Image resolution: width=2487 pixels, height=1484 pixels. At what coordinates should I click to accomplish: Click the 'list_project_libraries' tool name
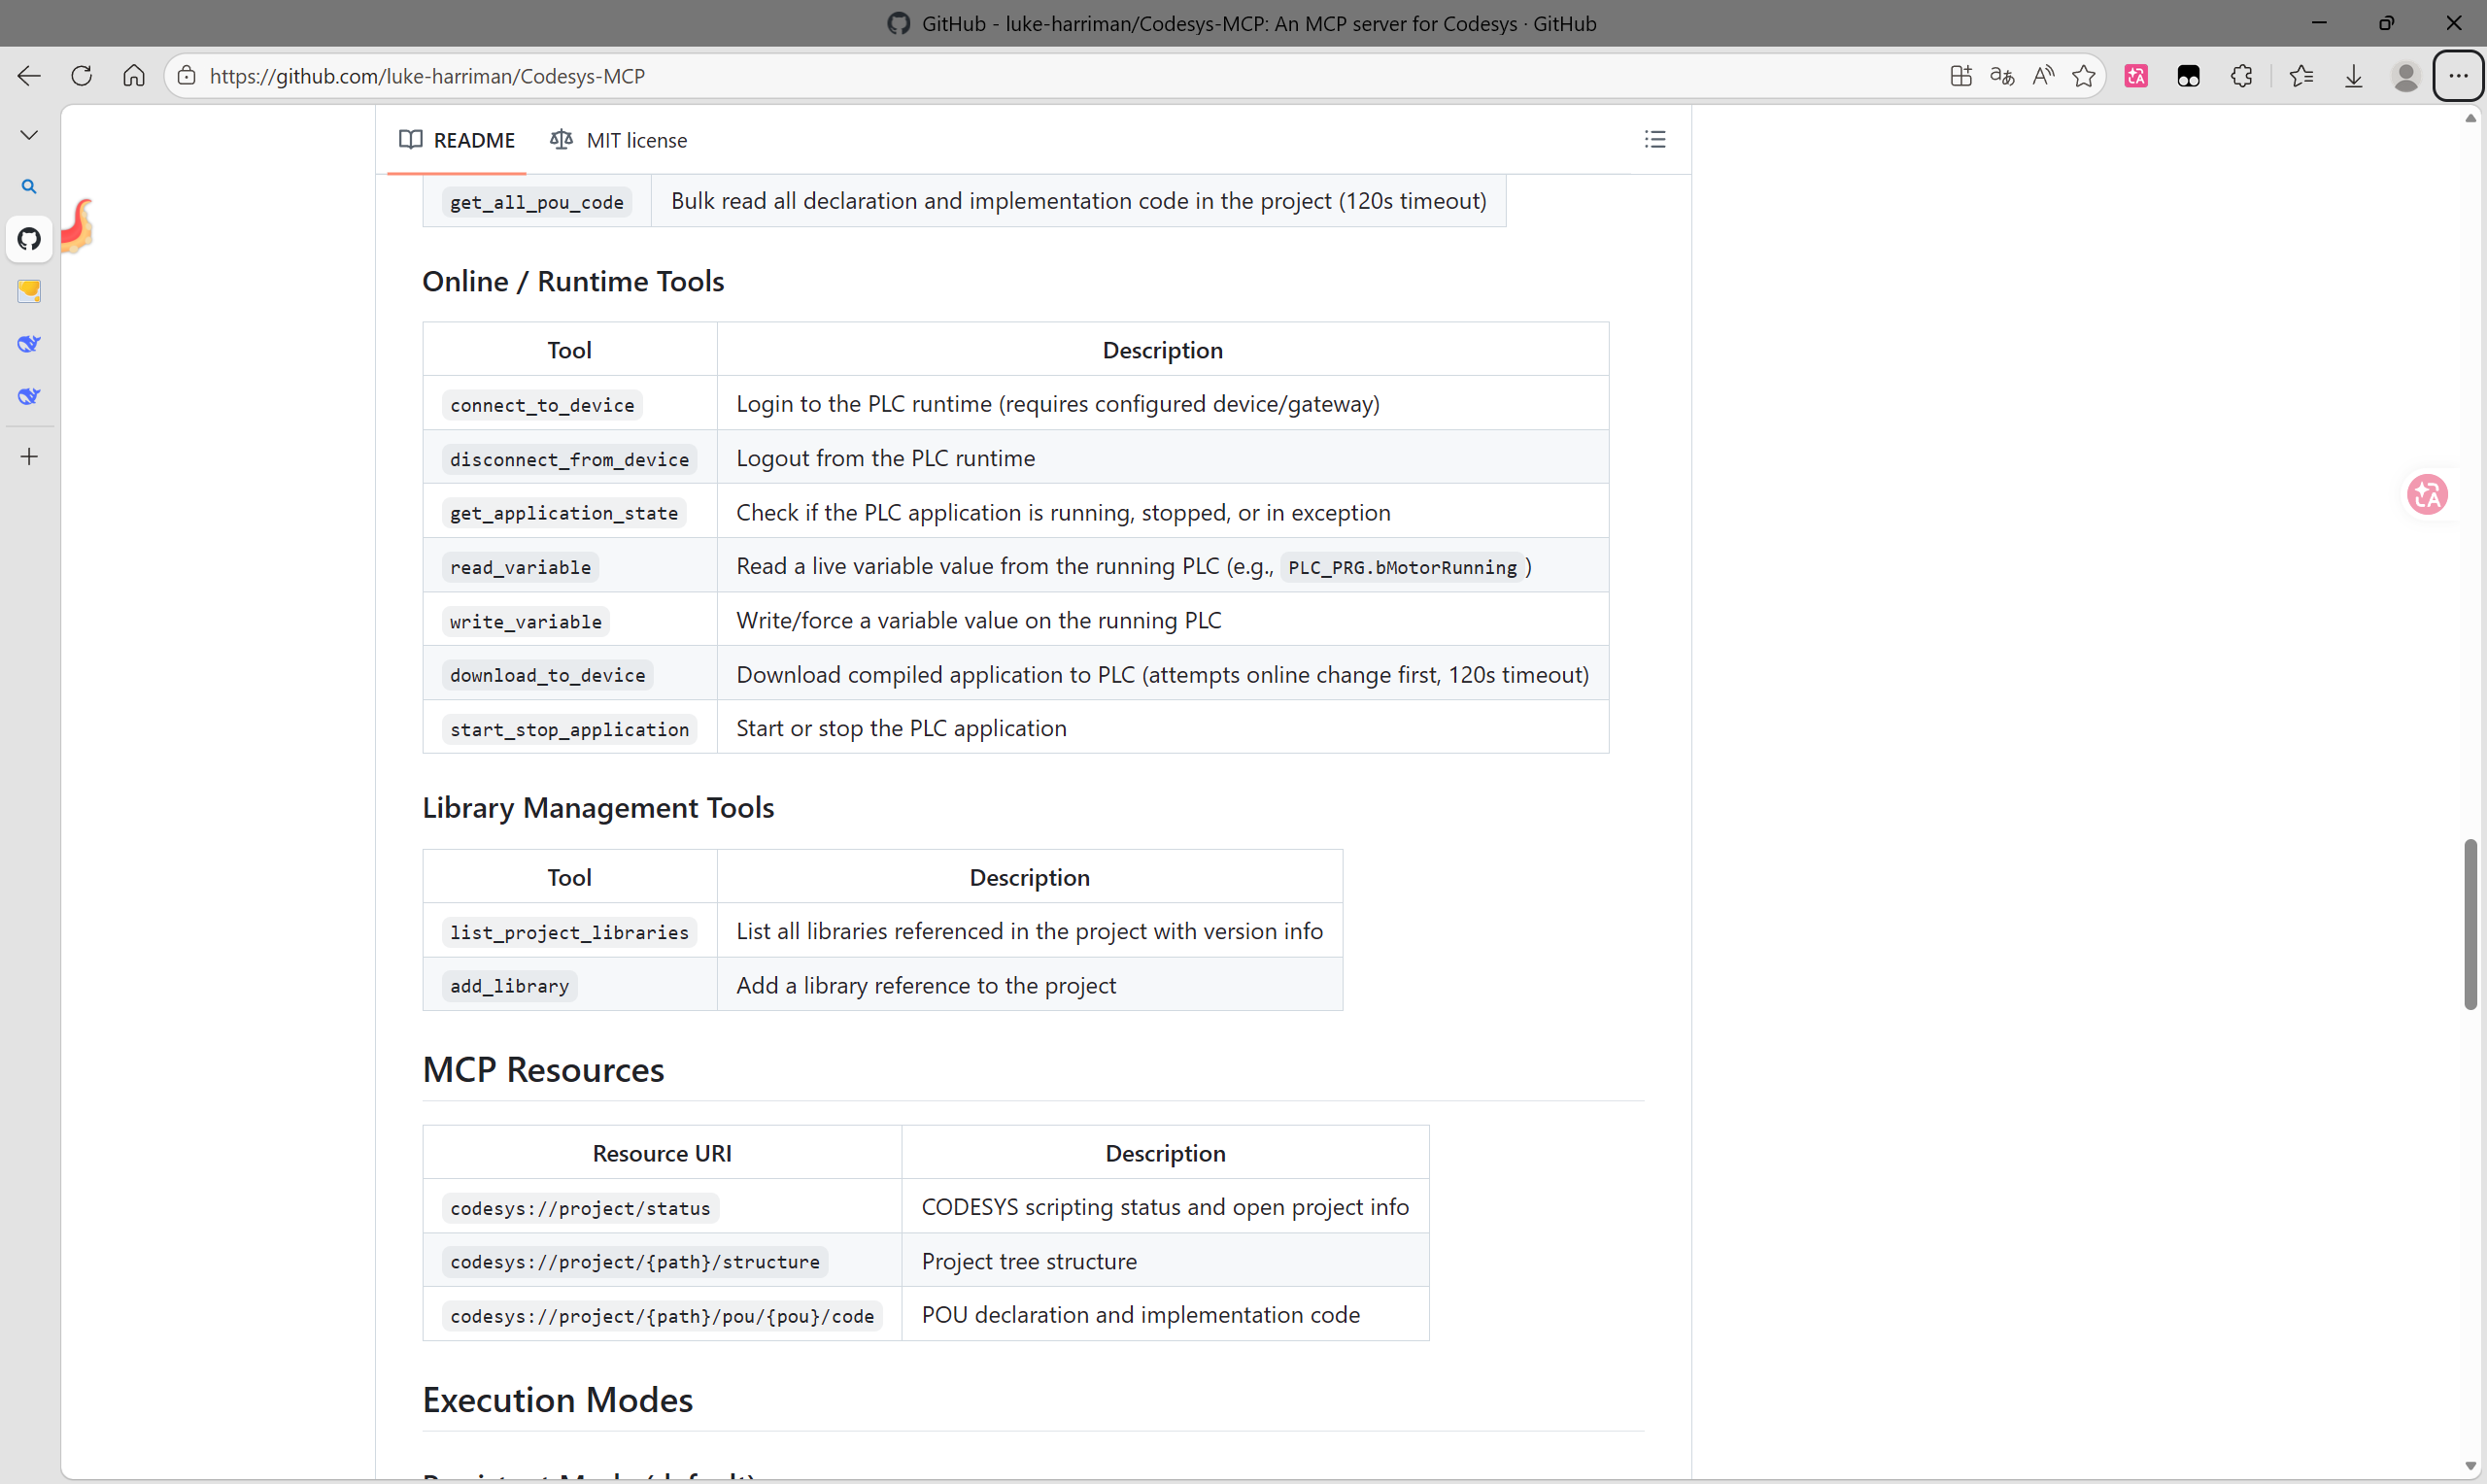569,932
